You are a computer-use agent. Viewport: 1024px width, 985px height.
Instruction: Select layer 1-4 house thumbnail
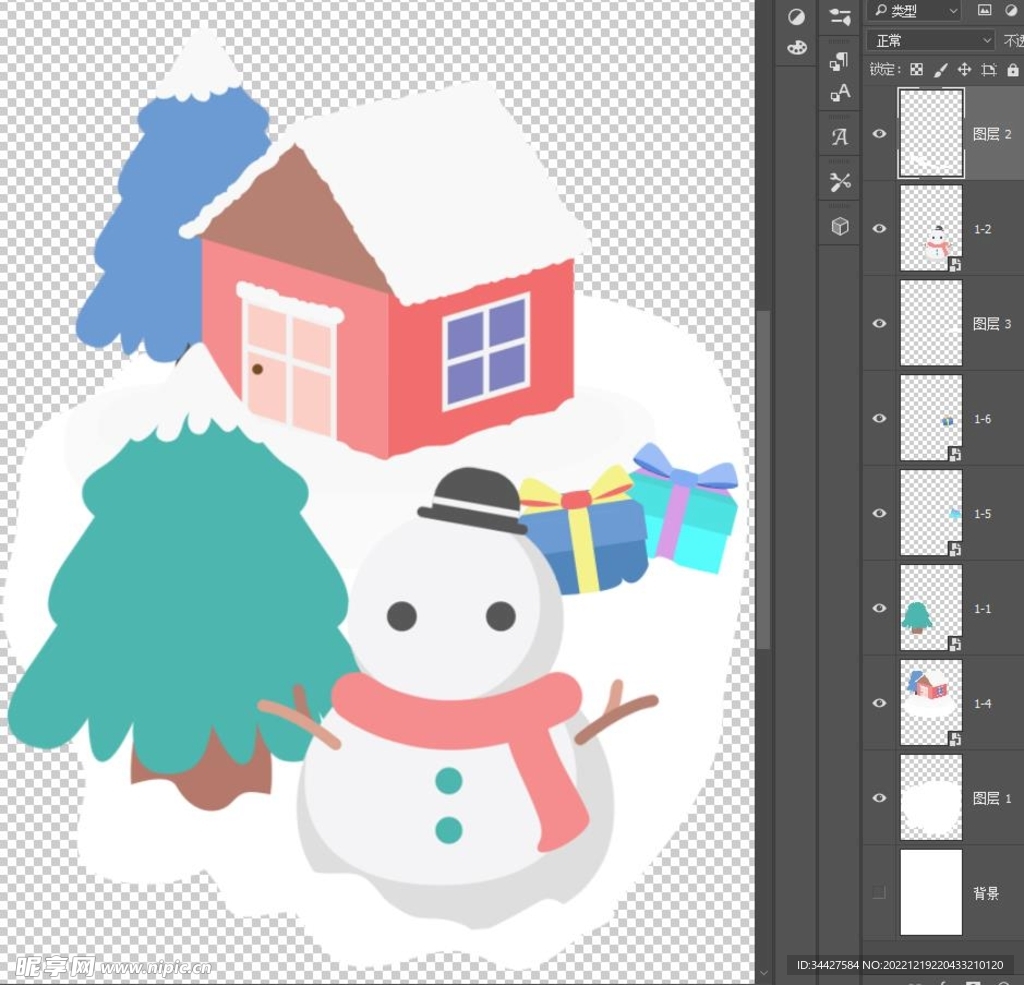pos(931,703)
